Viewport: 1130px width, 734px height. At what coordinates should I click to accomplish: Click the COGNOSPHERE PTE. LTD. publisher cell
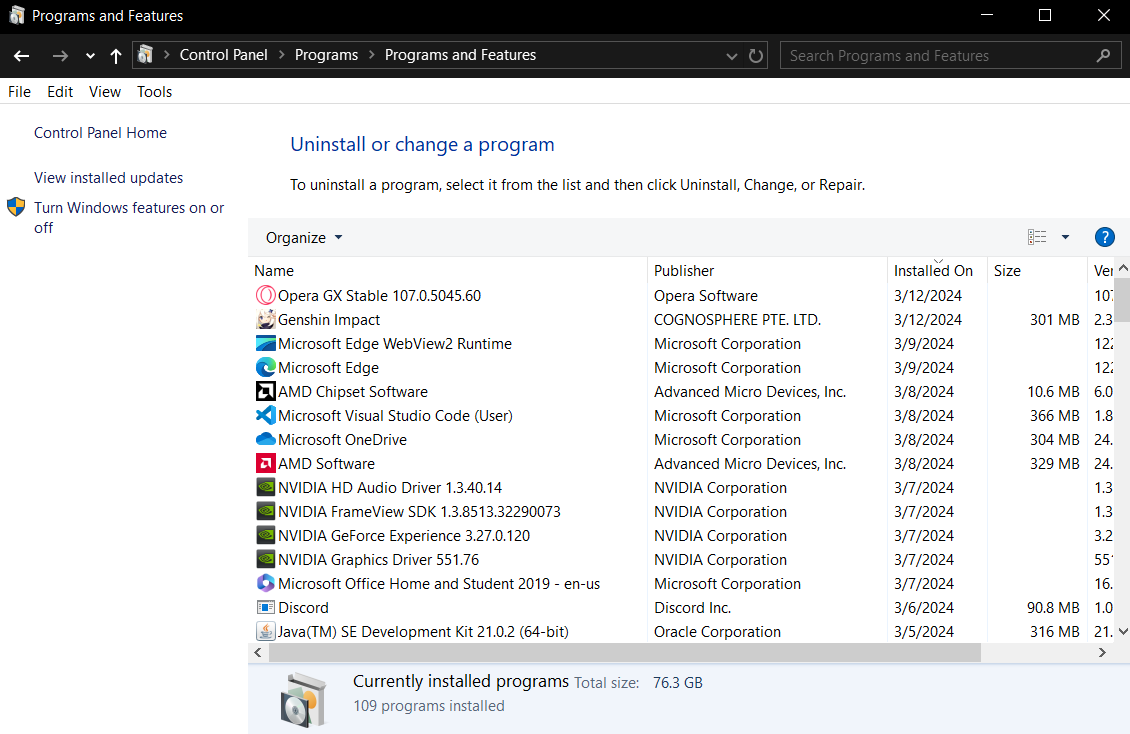tap(737, 319)
